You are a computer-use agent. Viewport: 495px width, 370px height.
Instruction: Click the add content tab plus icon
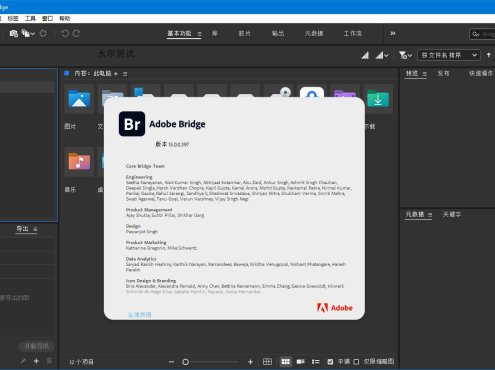[116, 74]
